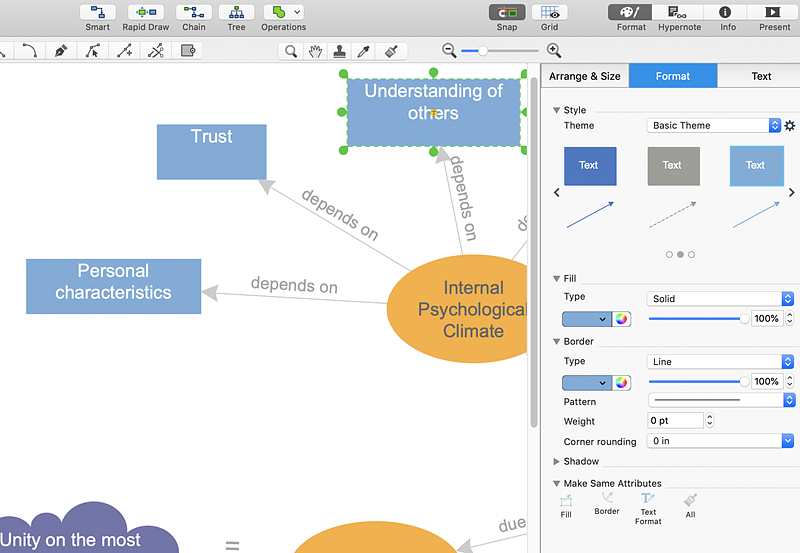This screenshot has width=800, height=553.
Task: Toggle the Format panel button
Action: (631, 13)
